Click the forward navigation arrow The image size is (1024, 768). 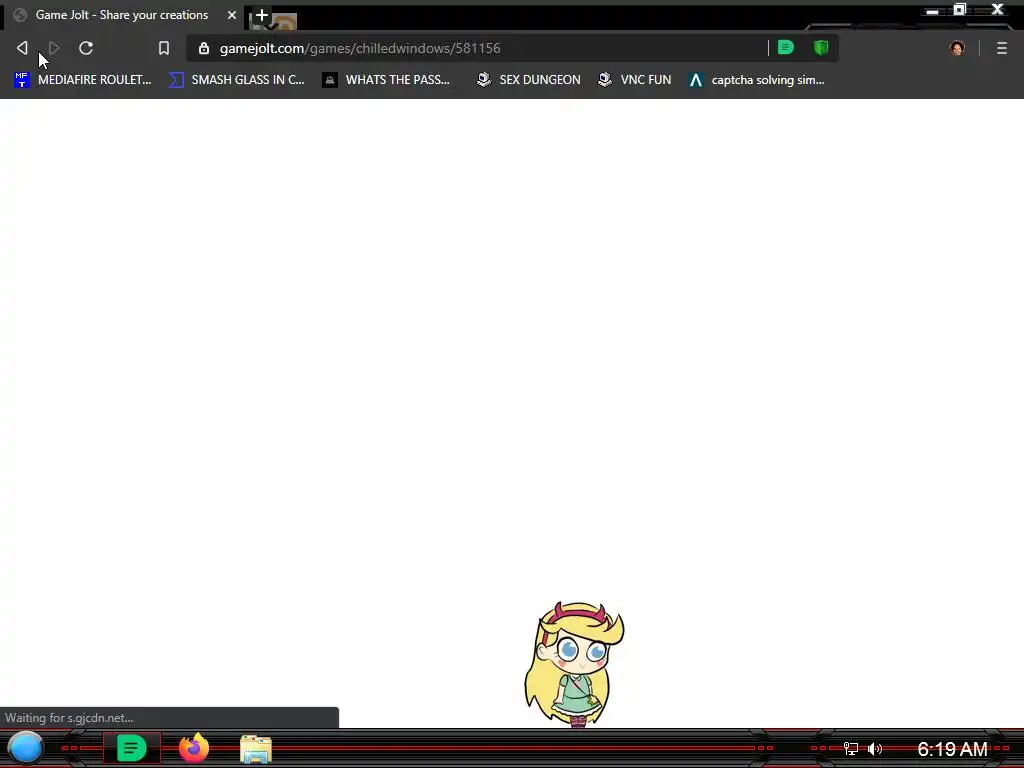[54, 48]
